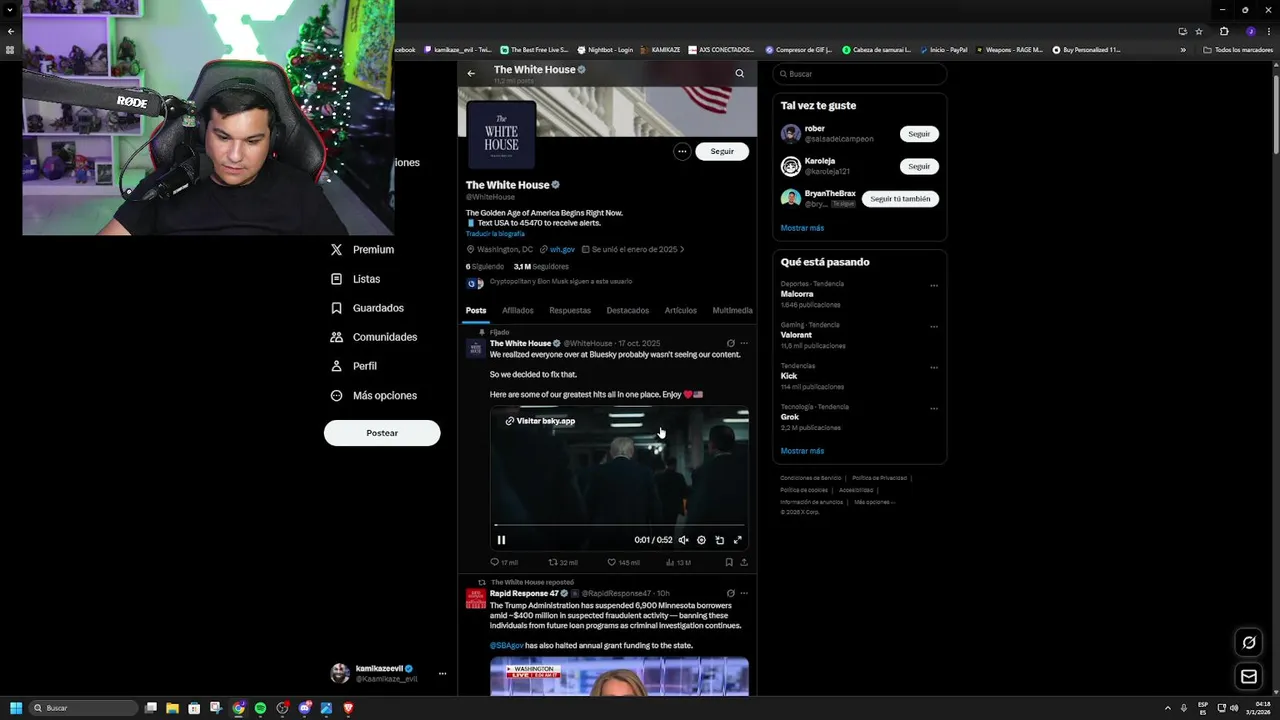The width and height of the screenshot is (1280, 720).
Task: Click the Buscar search field on X
Action: pyautogui.click(x=860, y=74)
